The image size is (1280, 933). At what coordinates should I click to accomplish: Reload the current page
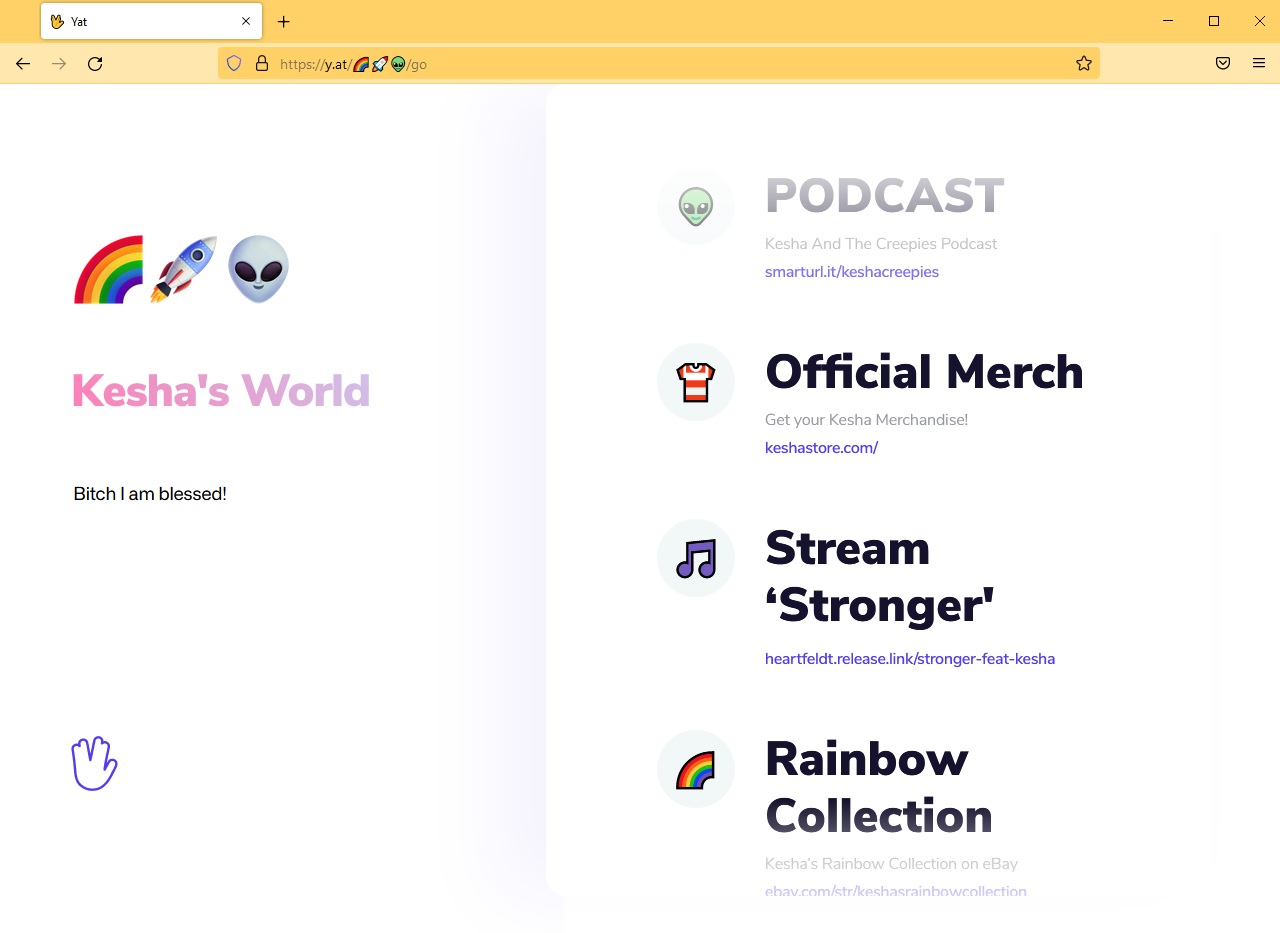click(95, 64)
